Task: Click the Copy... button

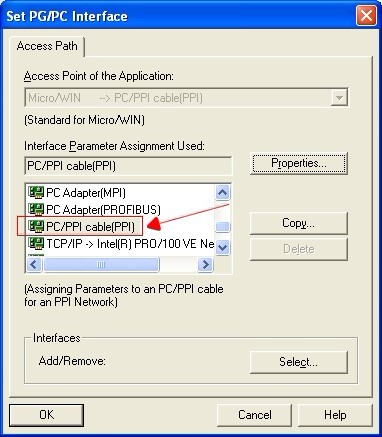Action: pos(299,223)
